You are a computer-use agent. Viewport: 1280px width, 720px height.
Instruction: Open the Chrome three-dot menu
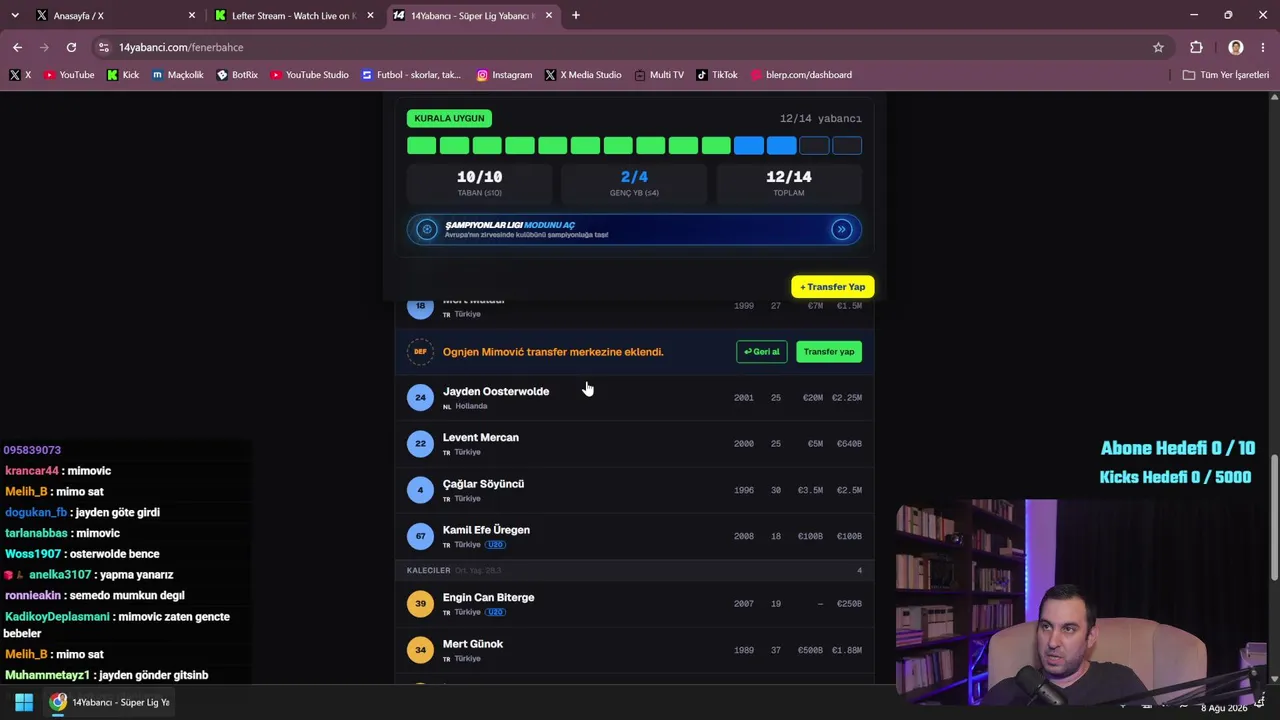point(1262,47)
